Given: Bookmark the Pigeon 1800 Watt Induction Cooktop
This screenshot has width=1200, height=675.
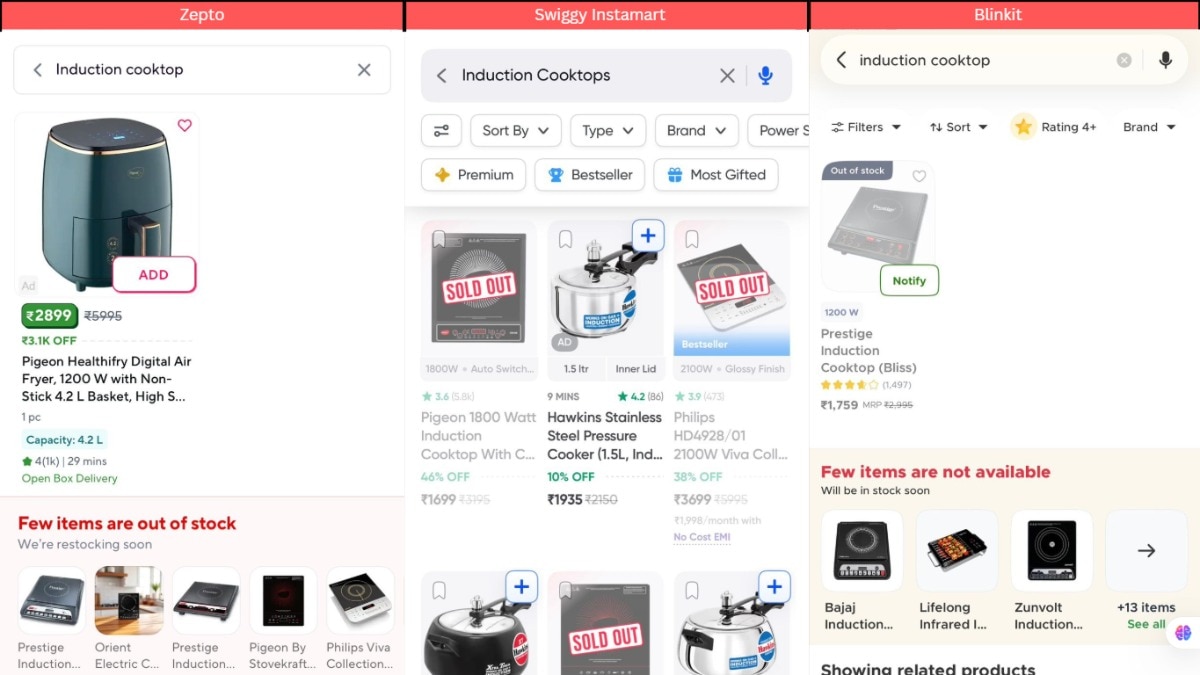Looking at the screenshot, I should click(x=439, y=239).
